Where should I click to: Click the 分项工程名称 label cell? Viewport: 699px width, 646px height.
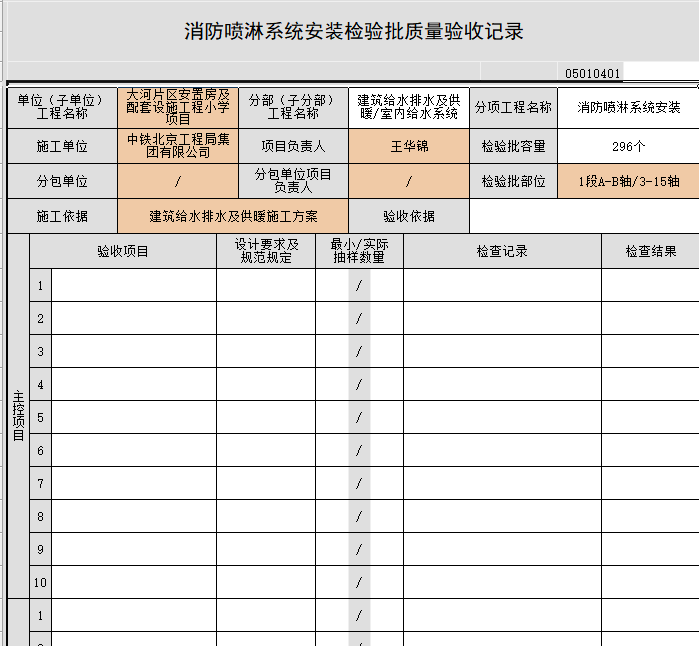(x=513, y=107)
